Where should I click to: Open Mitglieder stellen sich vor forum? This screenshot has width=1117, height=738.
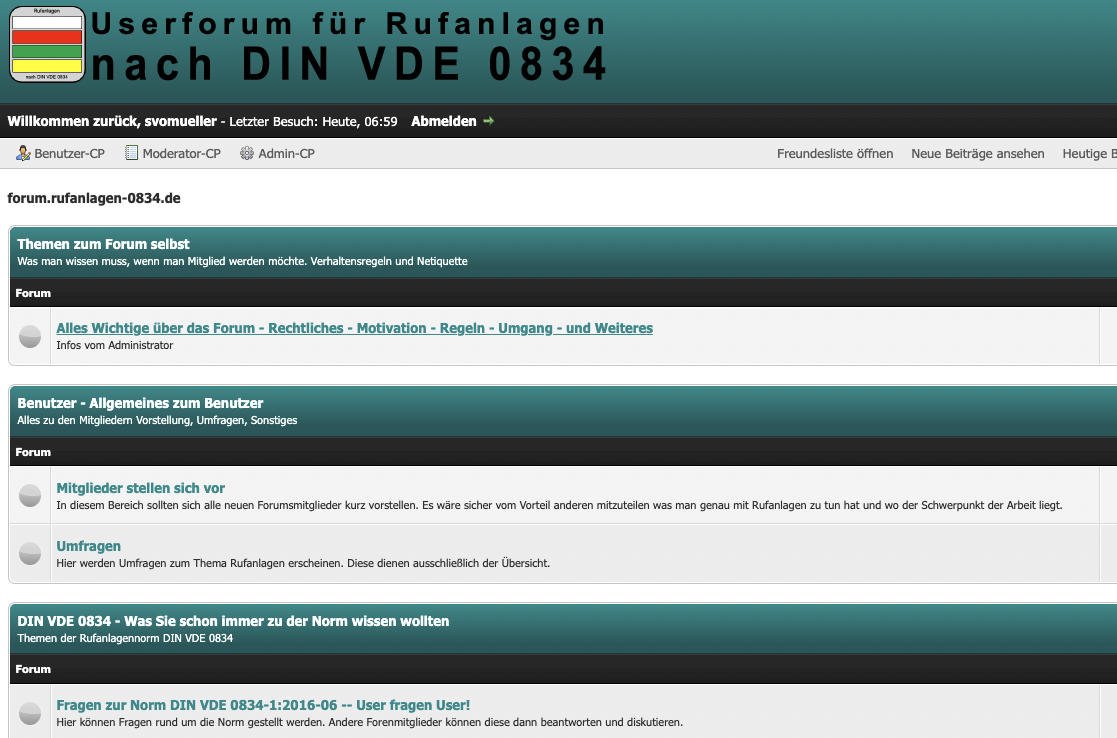click(140, 488)
